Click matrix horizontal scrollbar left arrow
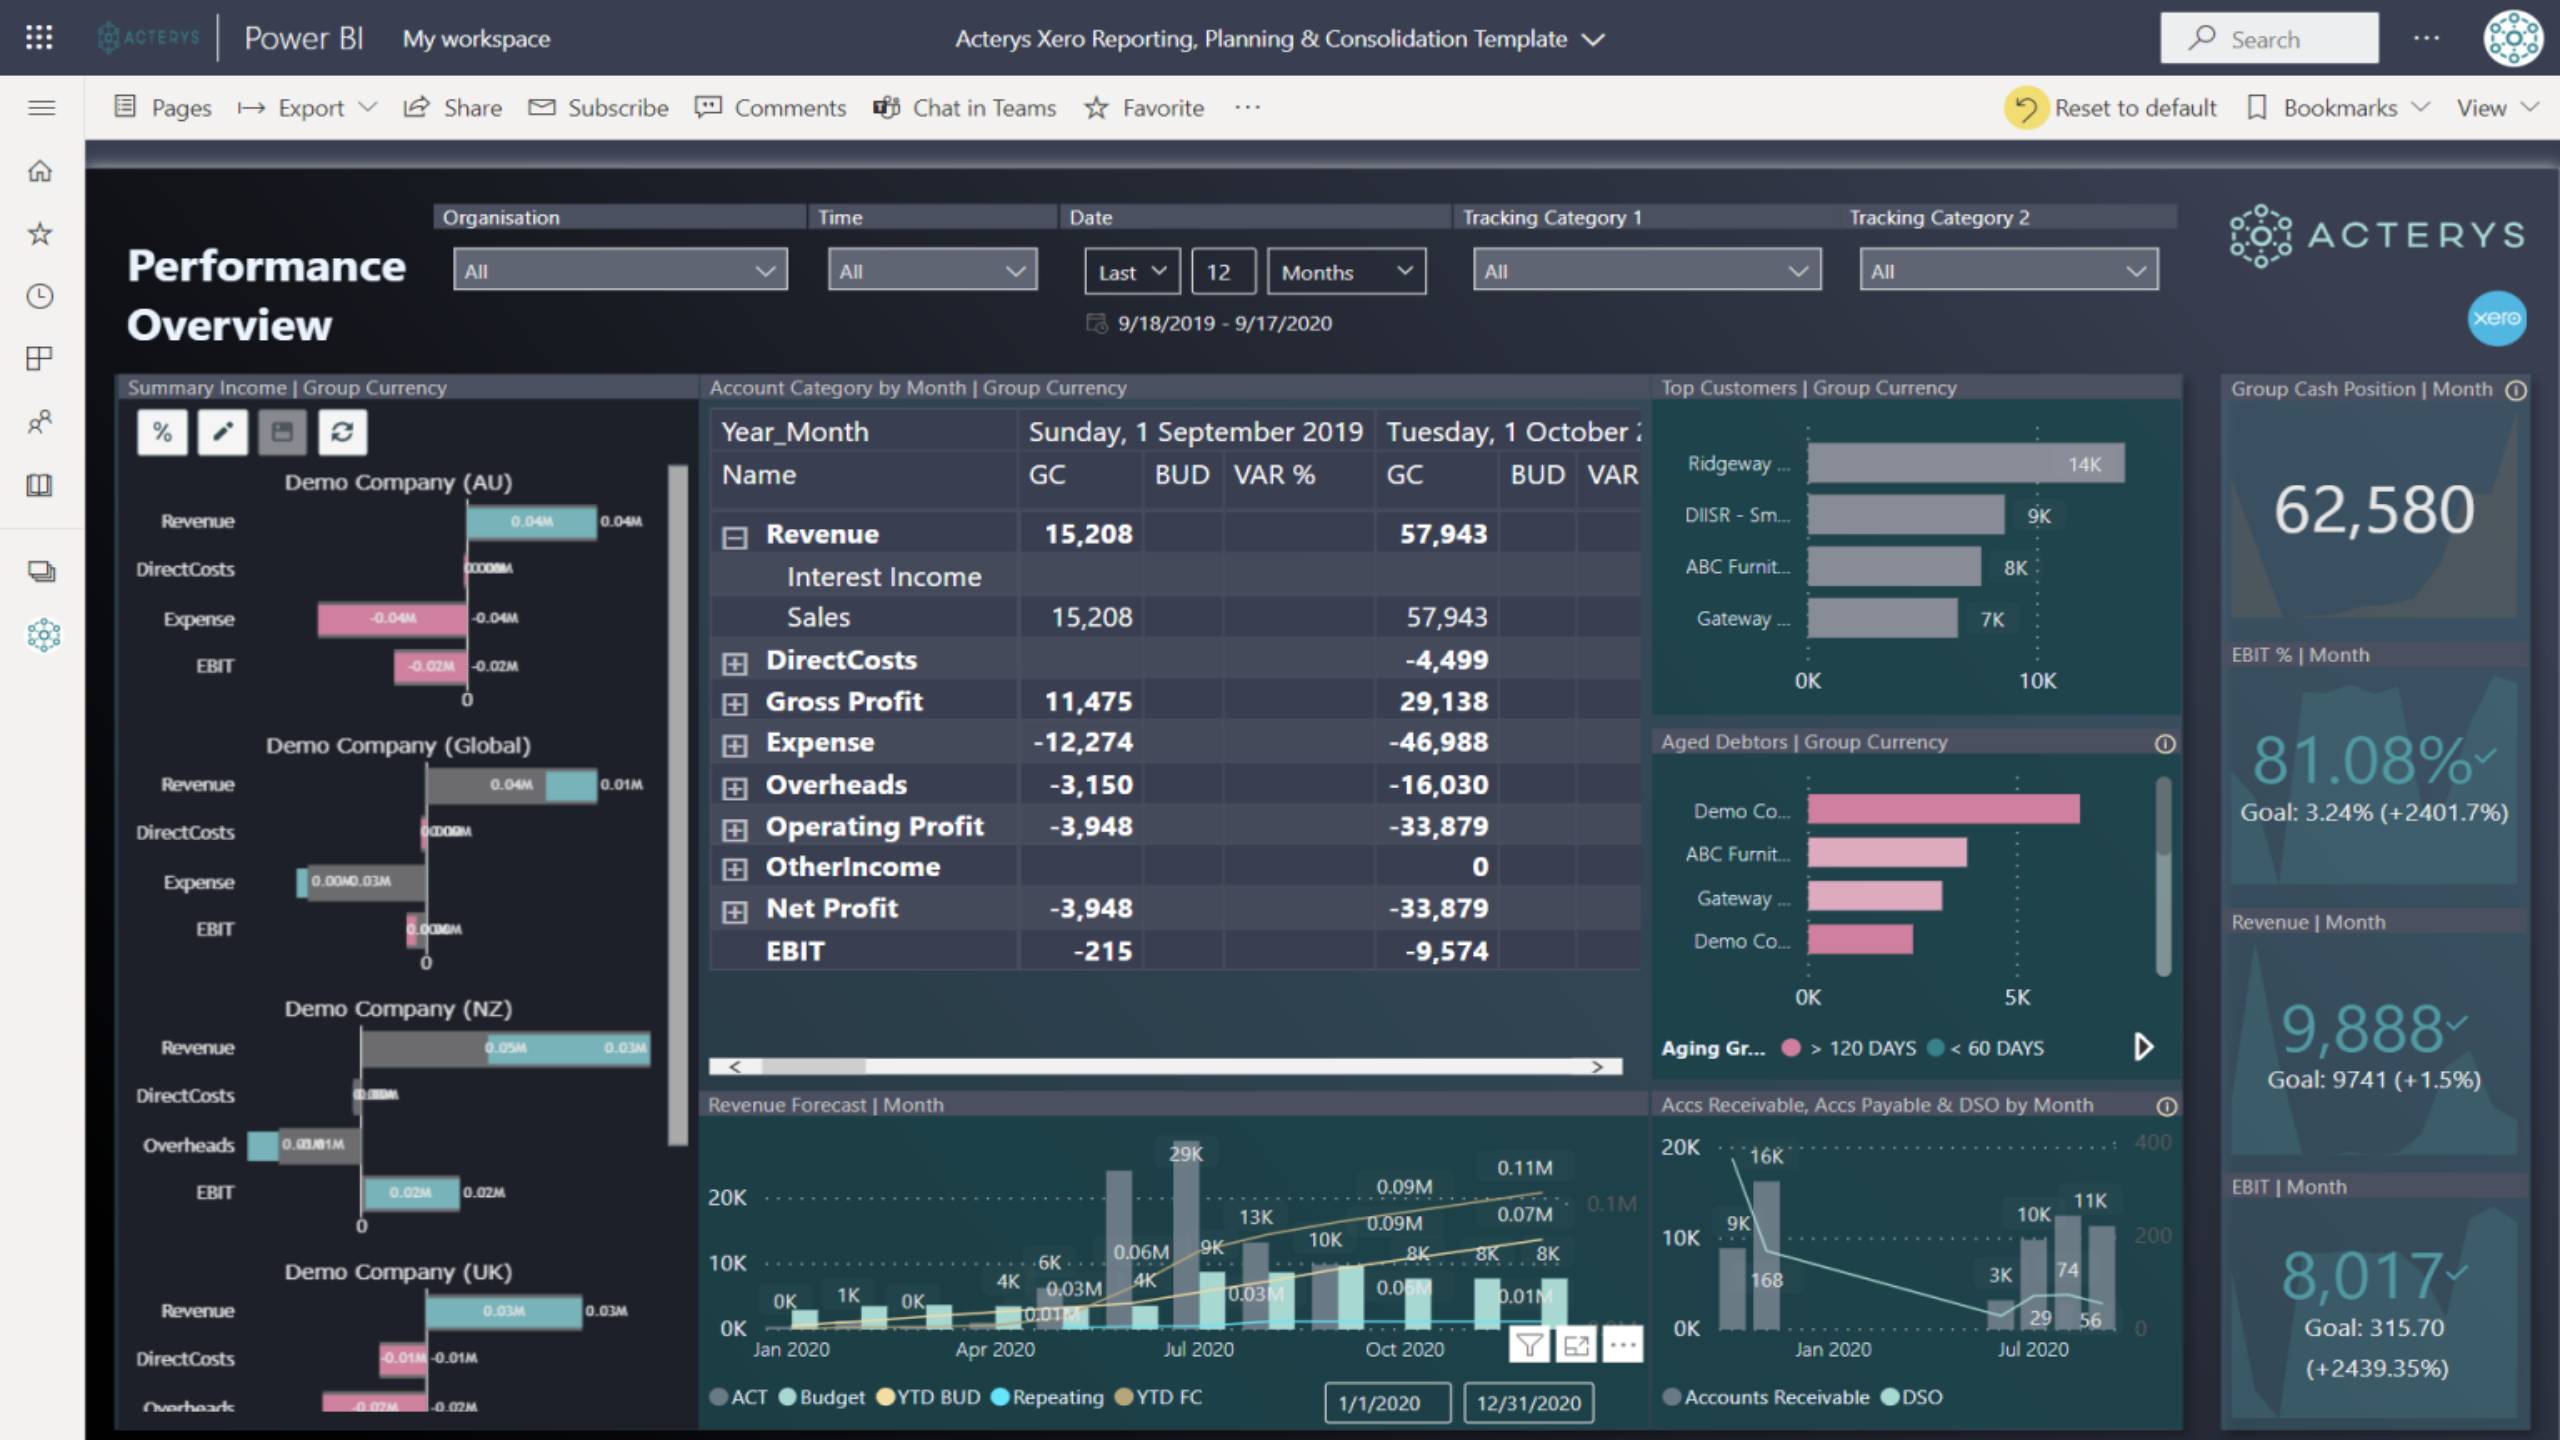The height and width of the screenshot is (1440, 2560). 735,1067
